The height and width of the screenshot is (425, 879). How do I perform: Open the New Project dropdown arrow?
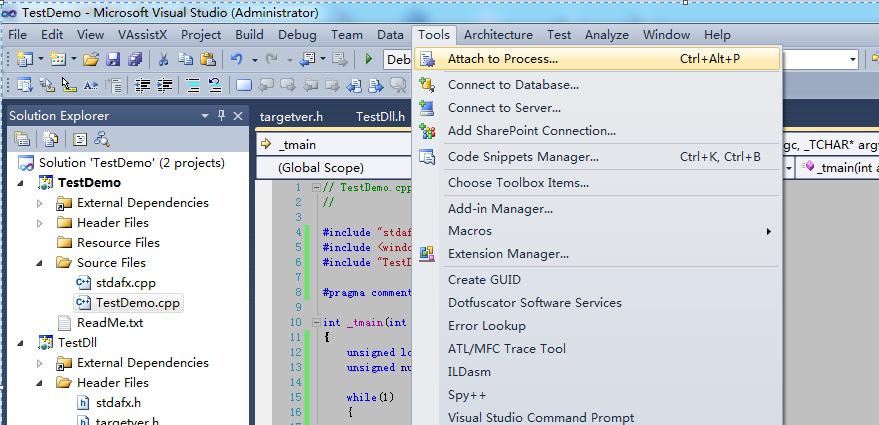41,59
